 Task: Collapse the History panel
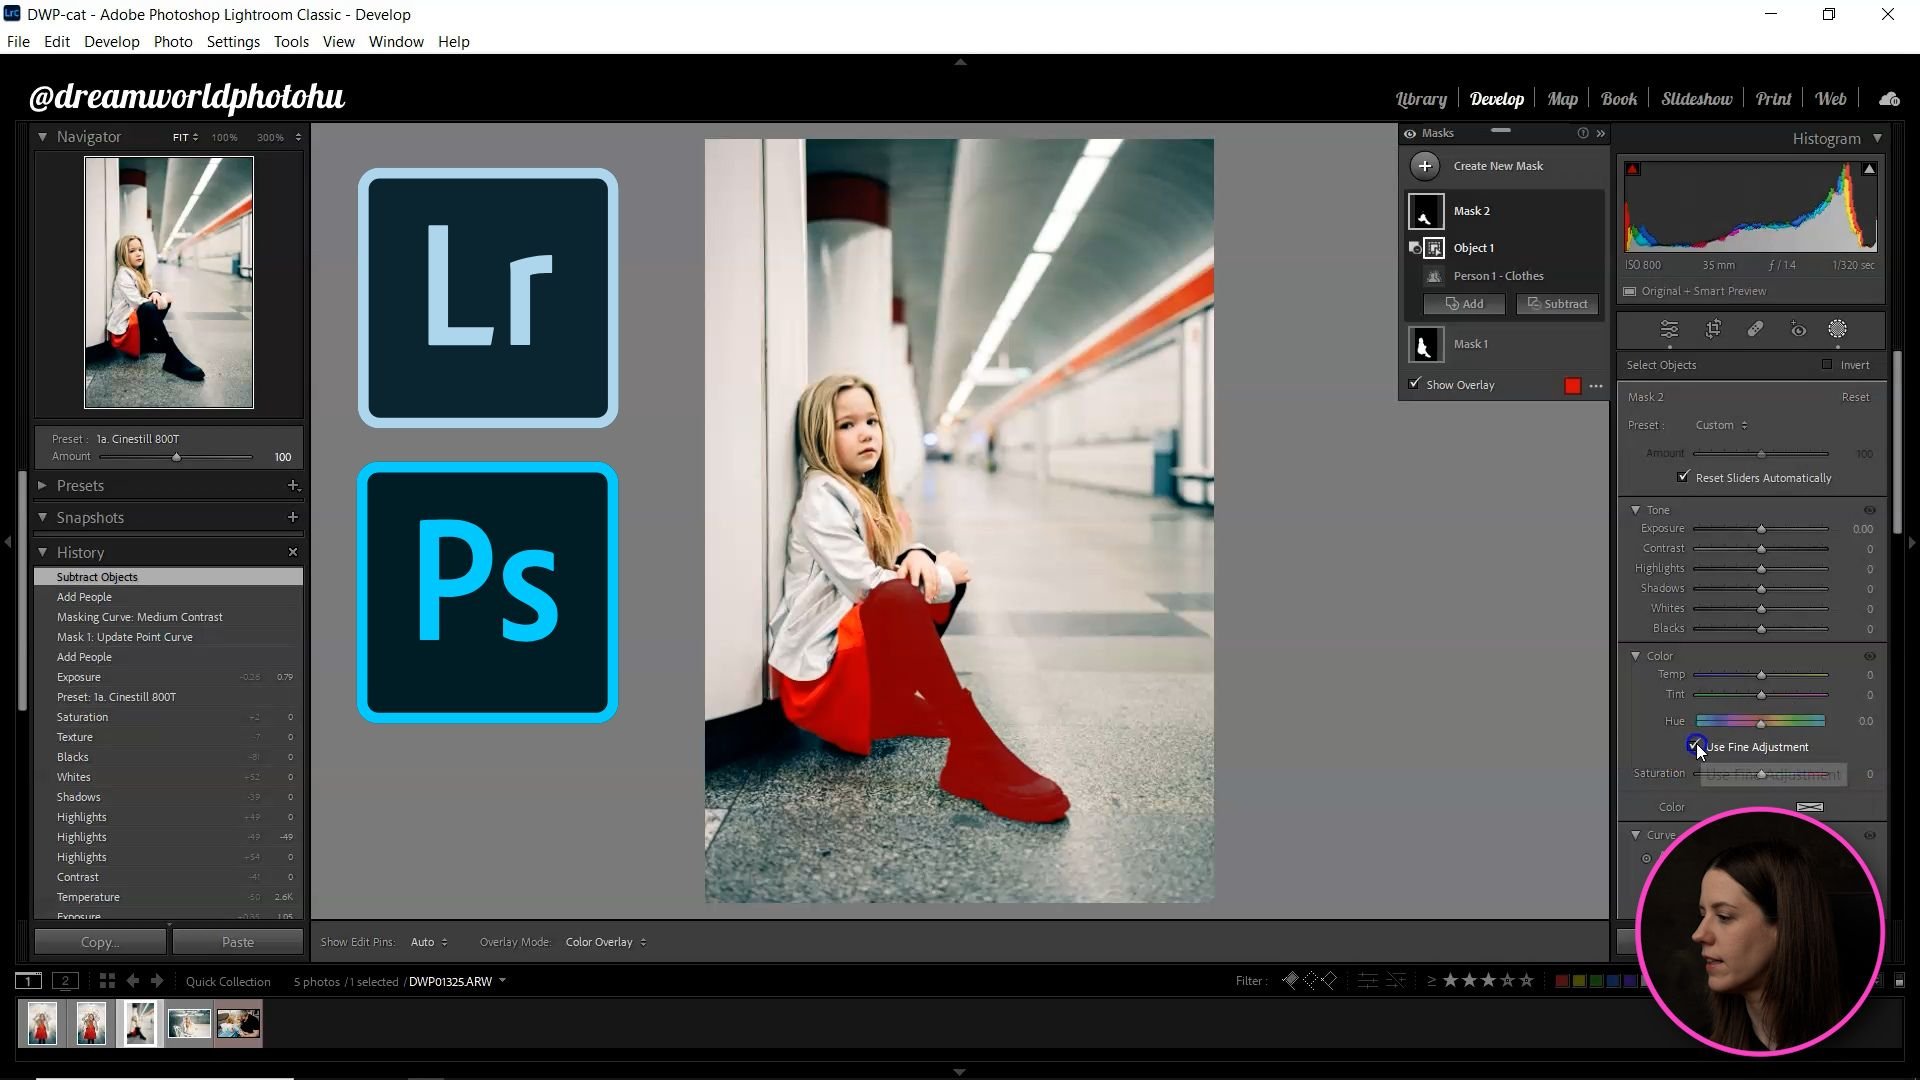coord(42,552)
